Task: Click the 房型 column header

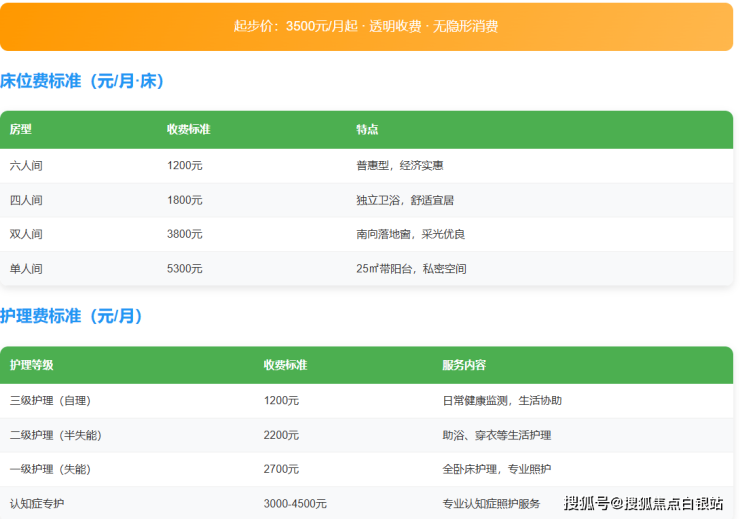Action: pos(21,130)
